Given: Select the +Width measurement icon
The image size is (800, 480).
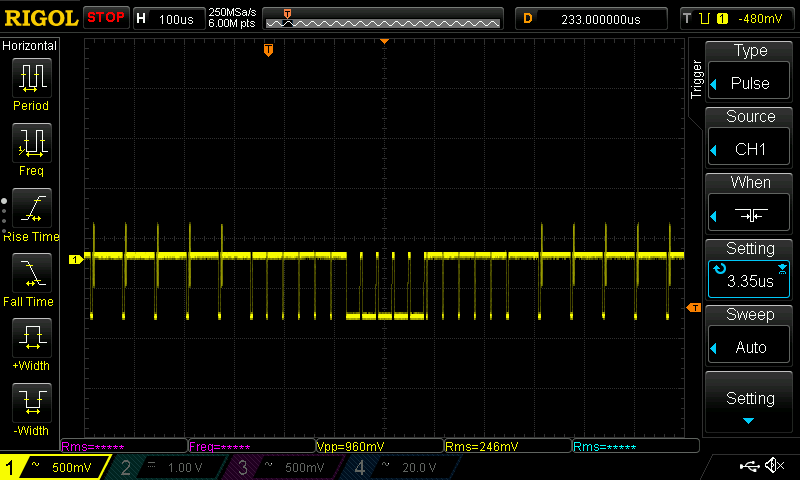Looking at the screenshot, I should pyautogui.click(x=31, y=342).
